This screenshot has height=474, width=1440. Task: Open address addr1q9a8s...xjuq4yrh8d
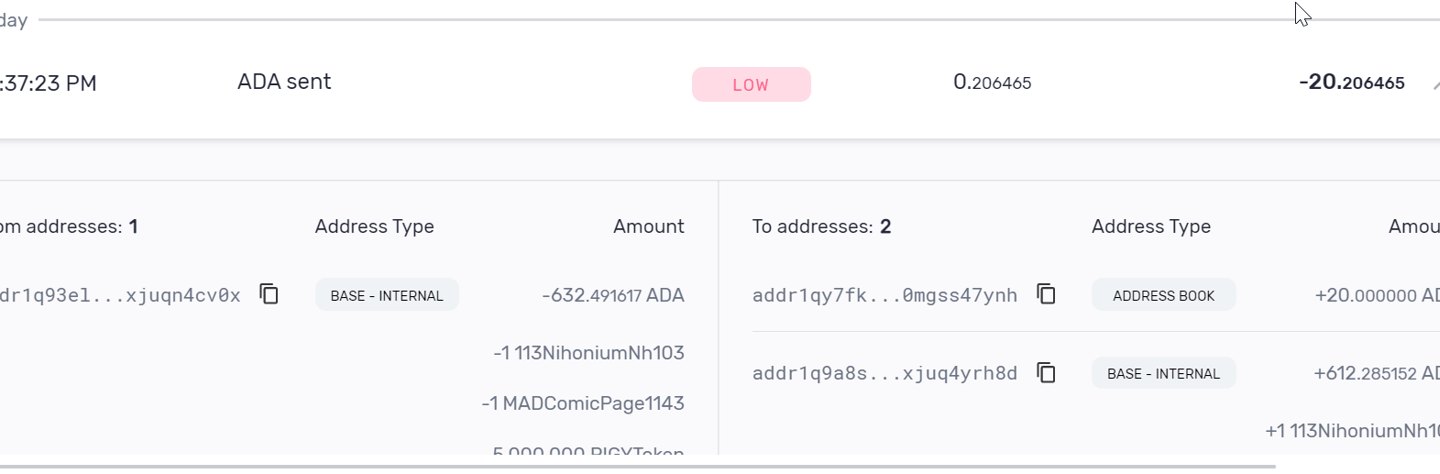884,374
